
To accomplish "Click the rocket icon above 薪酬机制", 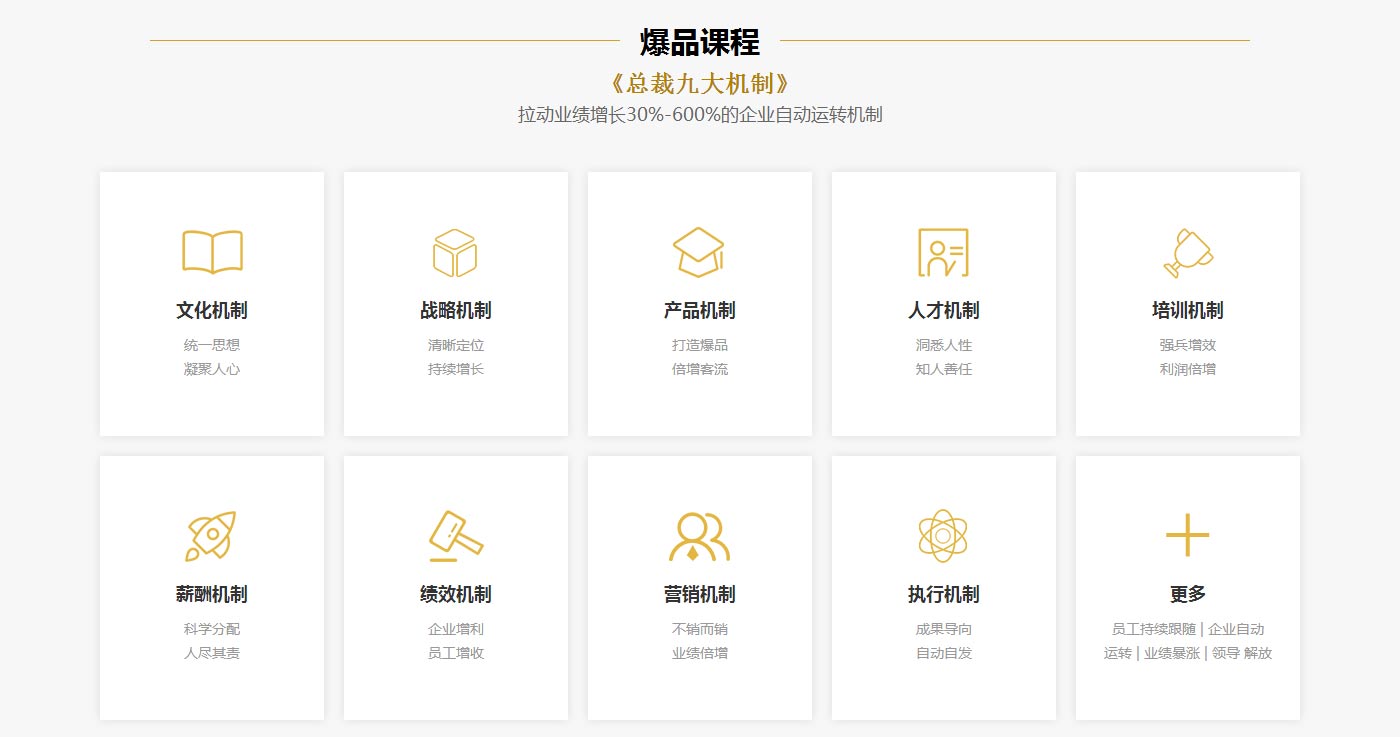I will pos(211,535).
